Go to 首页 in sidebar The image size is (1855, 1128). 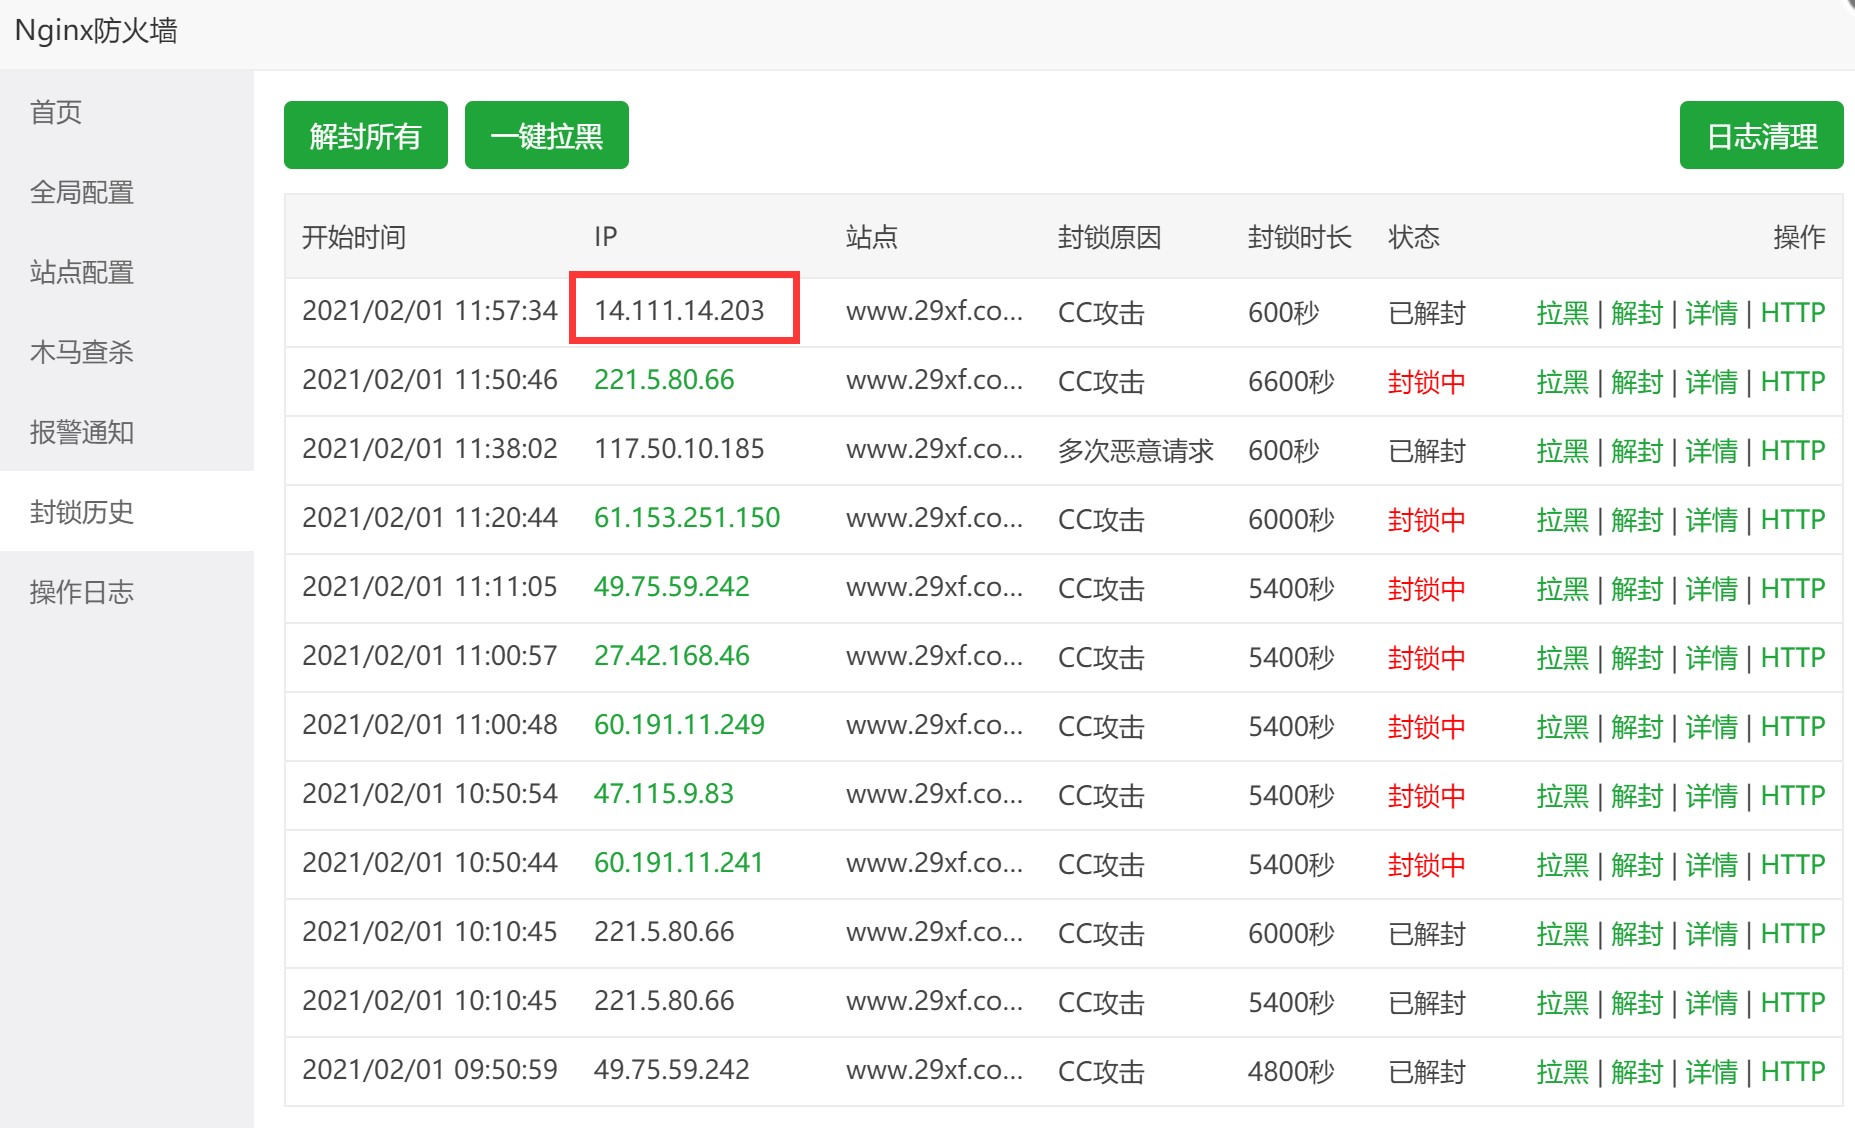coord(56,112)
